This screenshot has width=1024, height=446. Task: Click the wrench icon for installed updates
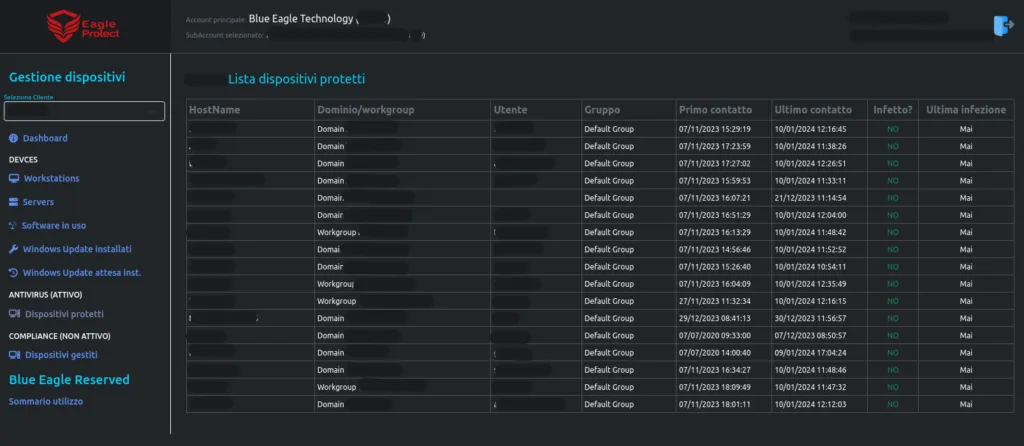[x=13, y=249]
